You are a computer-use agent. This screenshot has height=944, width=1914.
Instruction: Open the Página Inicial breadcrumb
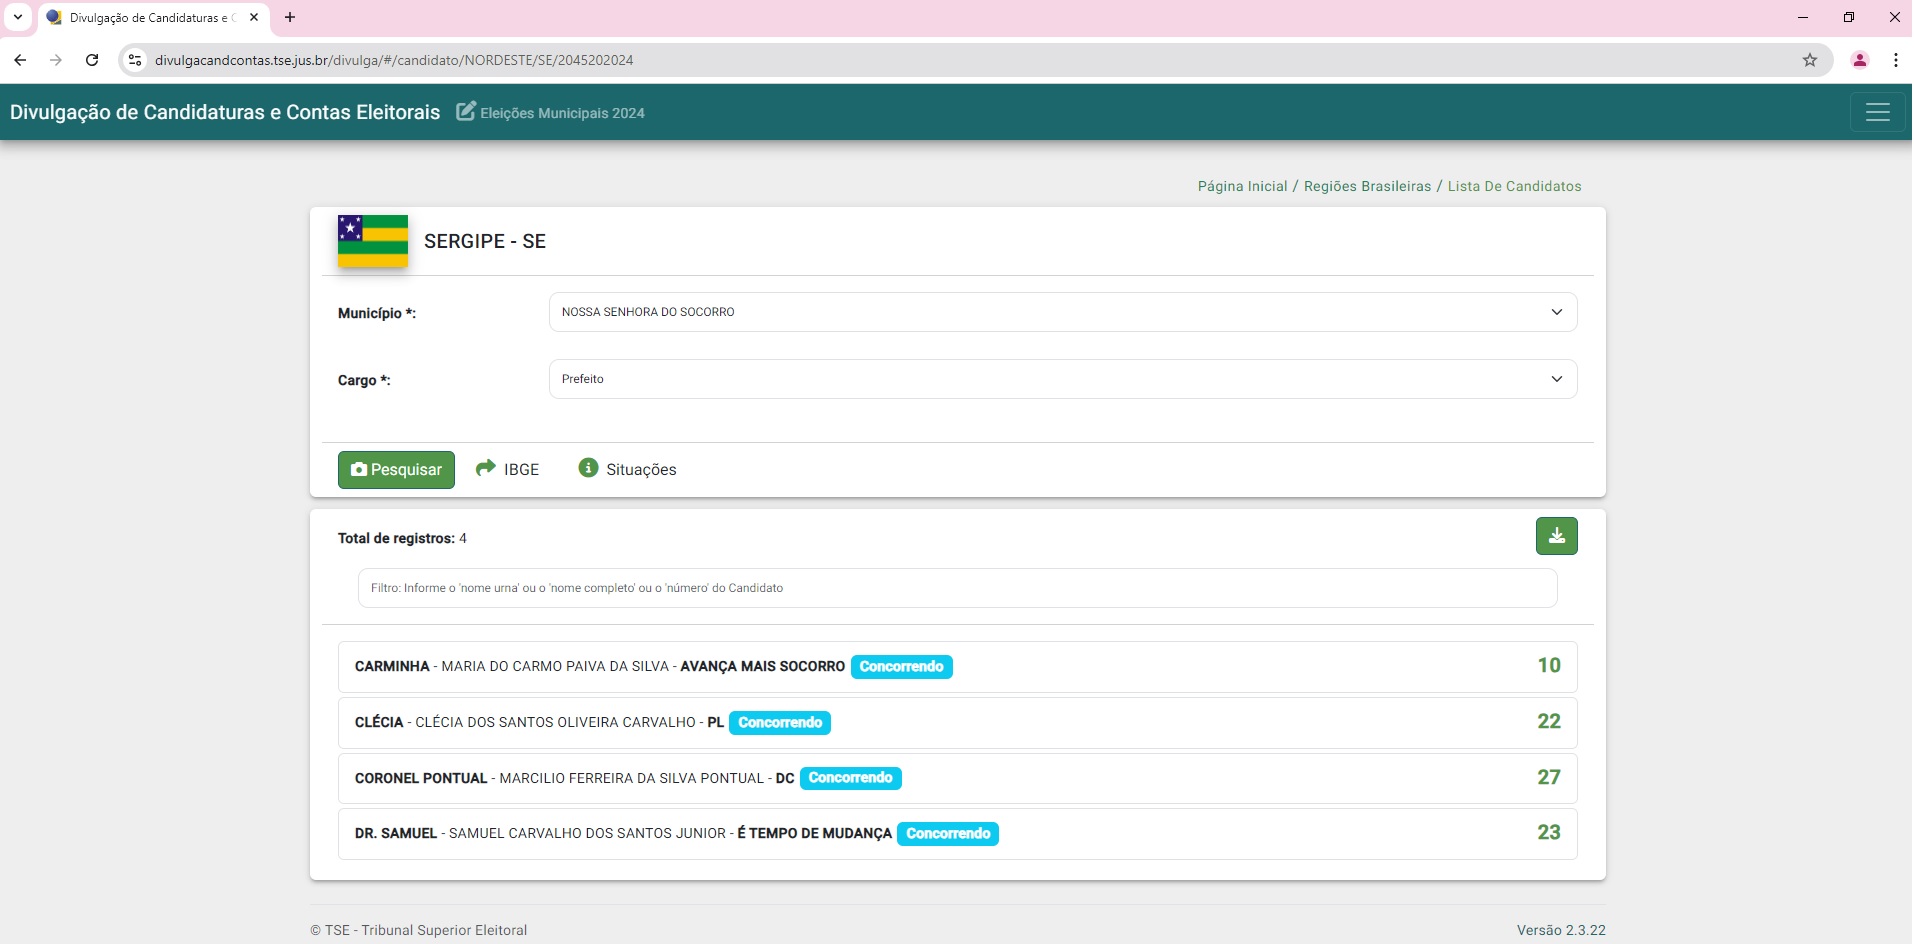point(1243,186)
